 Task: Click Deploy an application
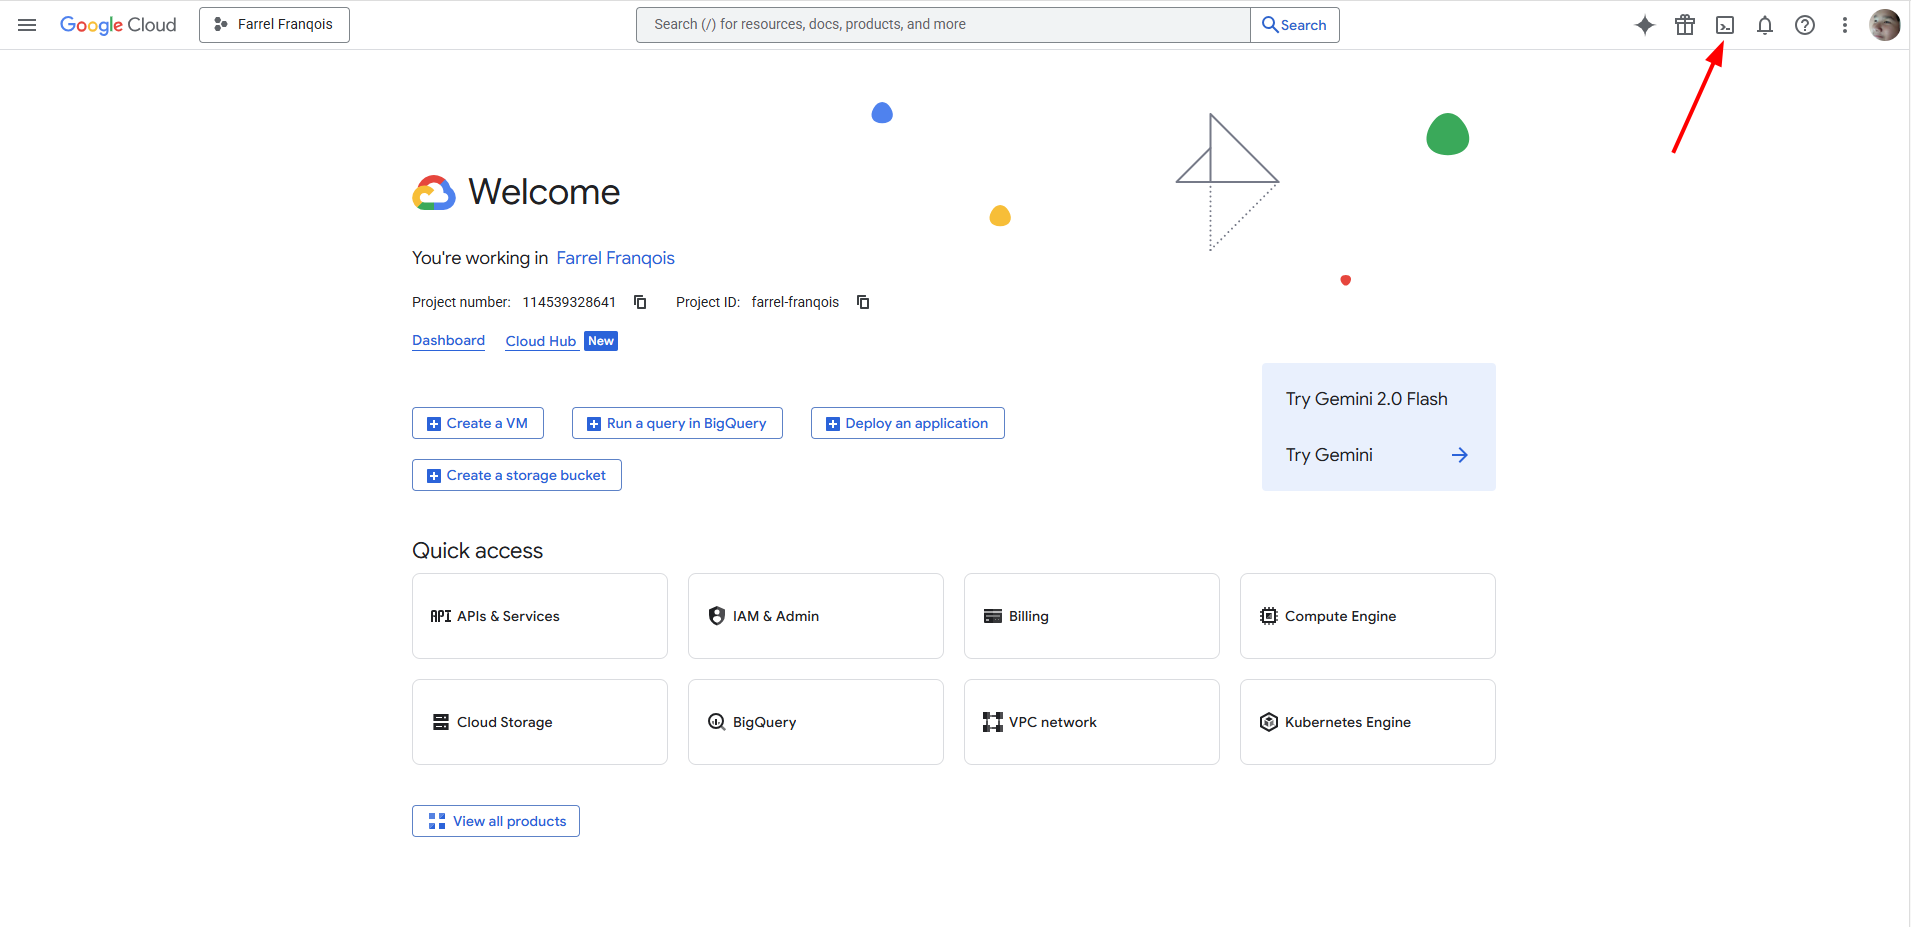pos(908,423)
